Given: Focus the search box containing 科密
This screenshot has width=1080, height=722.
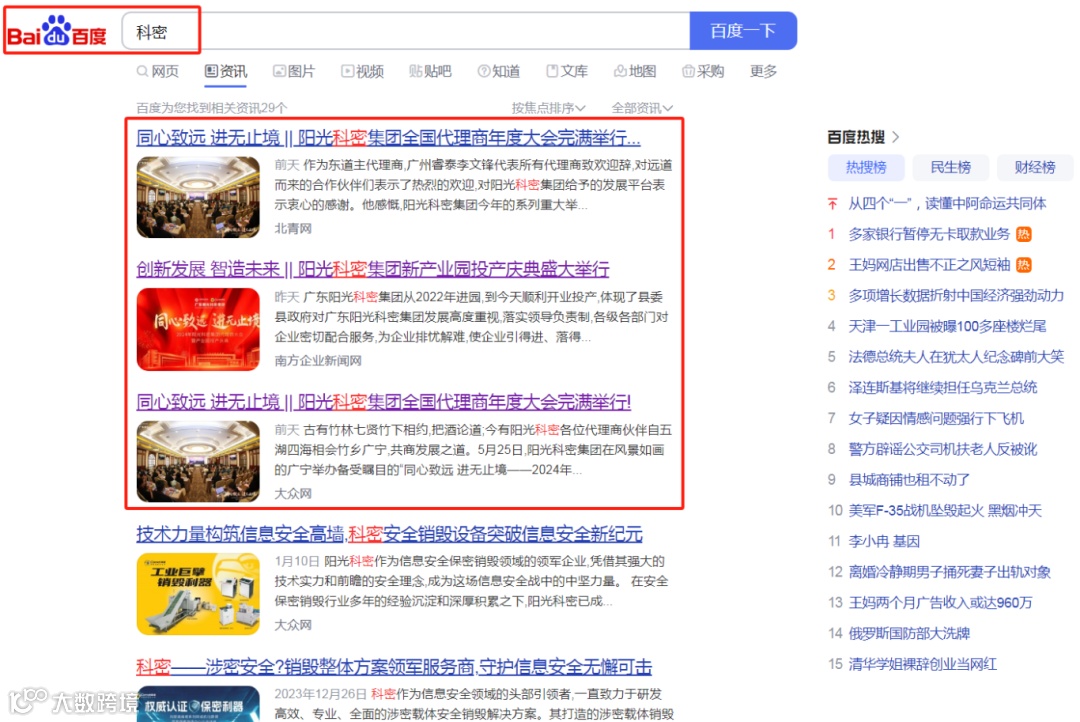Looking at the screenshot, I should coord(406,31).
